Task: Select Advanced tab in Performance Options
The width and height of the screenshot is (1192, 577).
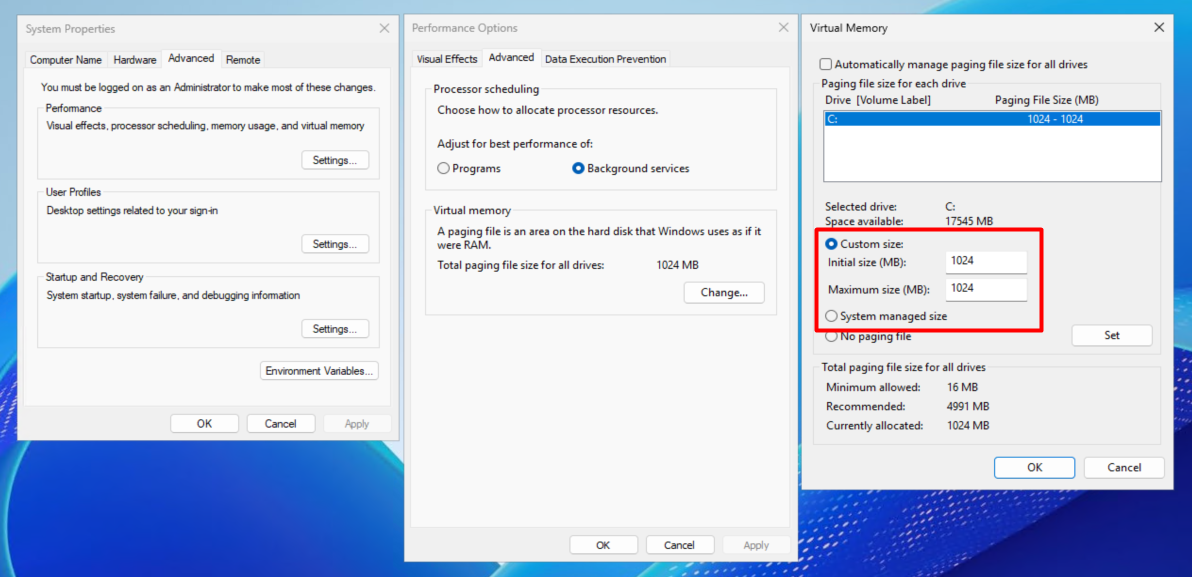Action: (x=512, y=58)
